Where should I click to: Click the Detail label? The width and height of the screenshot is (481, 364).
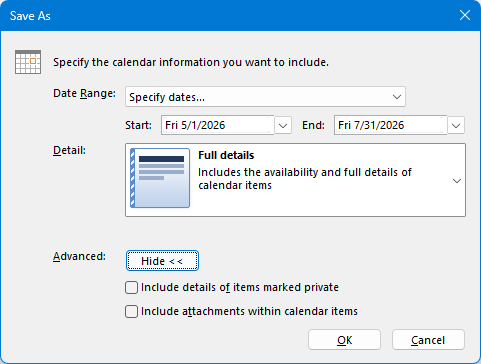coord(69,150)
